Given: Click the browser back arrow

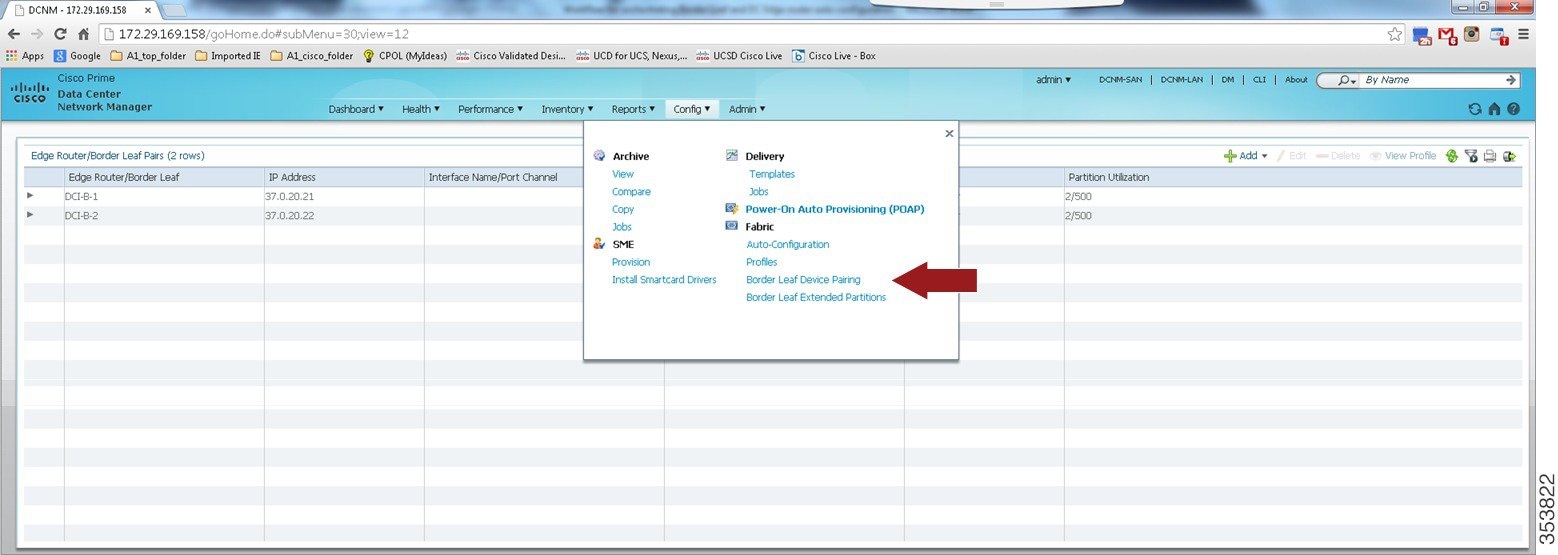Looking at the screenshot, I should pos(14,34).
